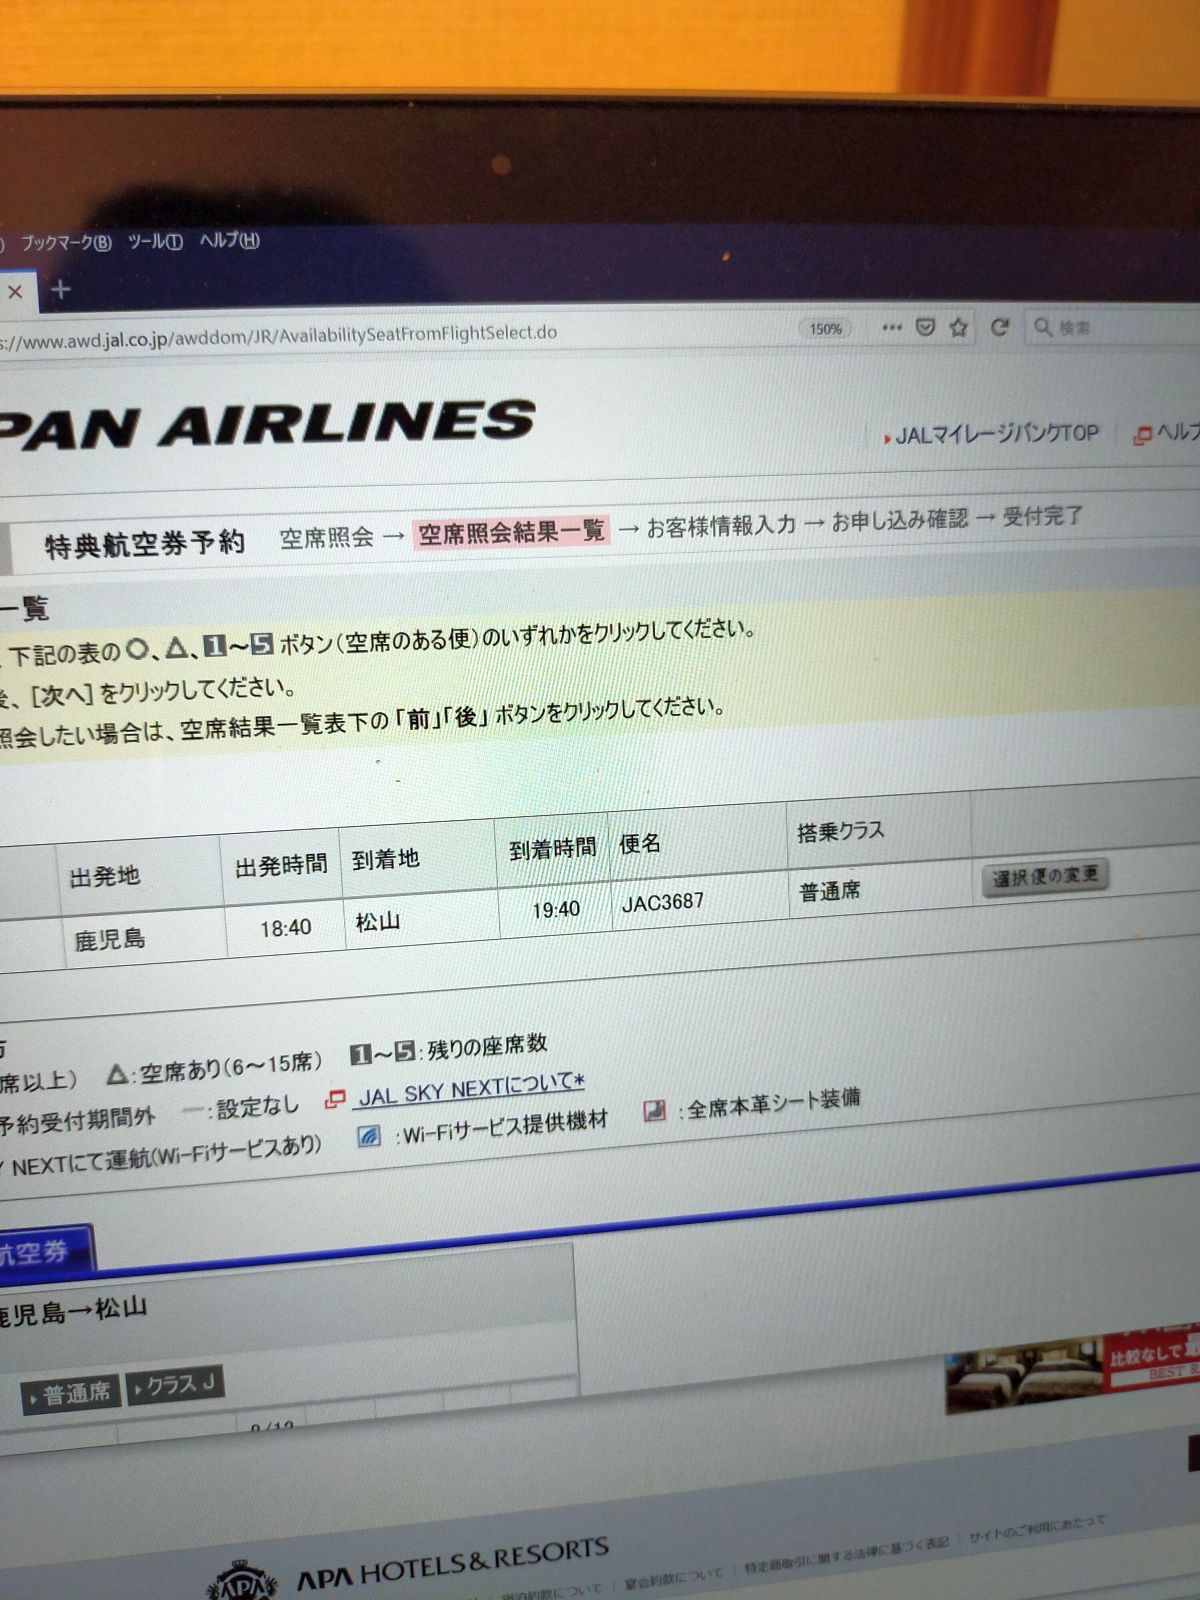1200x1600 pixels.
Task: Click the 出発時間 column header
Action: click(x=281, y=866)
